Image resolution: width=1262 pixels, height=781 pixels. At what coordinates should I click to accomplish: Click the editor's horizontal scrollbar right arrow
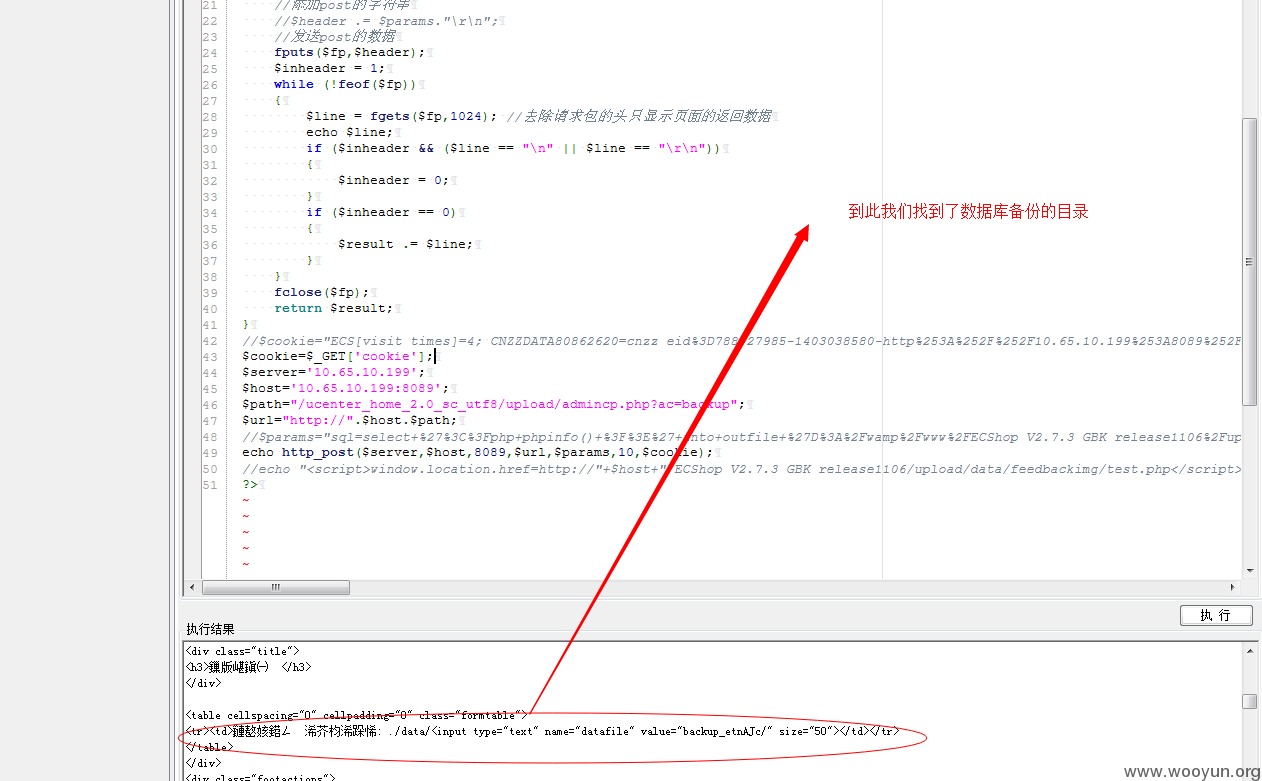pos(1233,587)
